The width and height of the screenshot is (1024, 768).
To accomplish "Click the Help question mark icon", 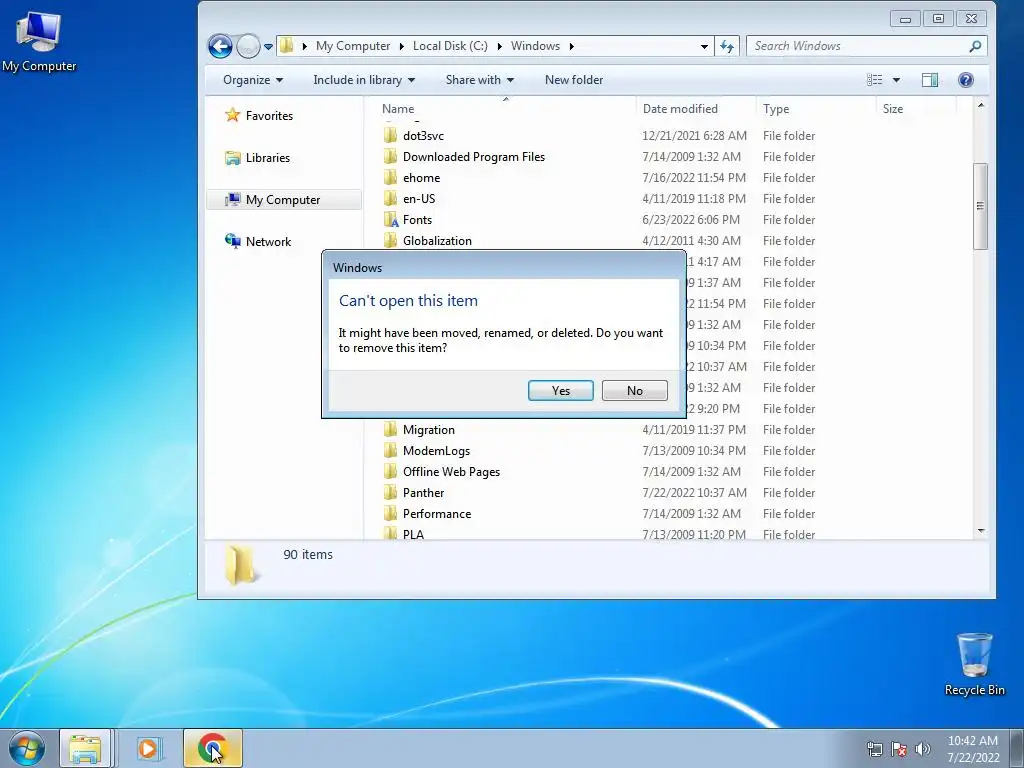I will point(966,80).
